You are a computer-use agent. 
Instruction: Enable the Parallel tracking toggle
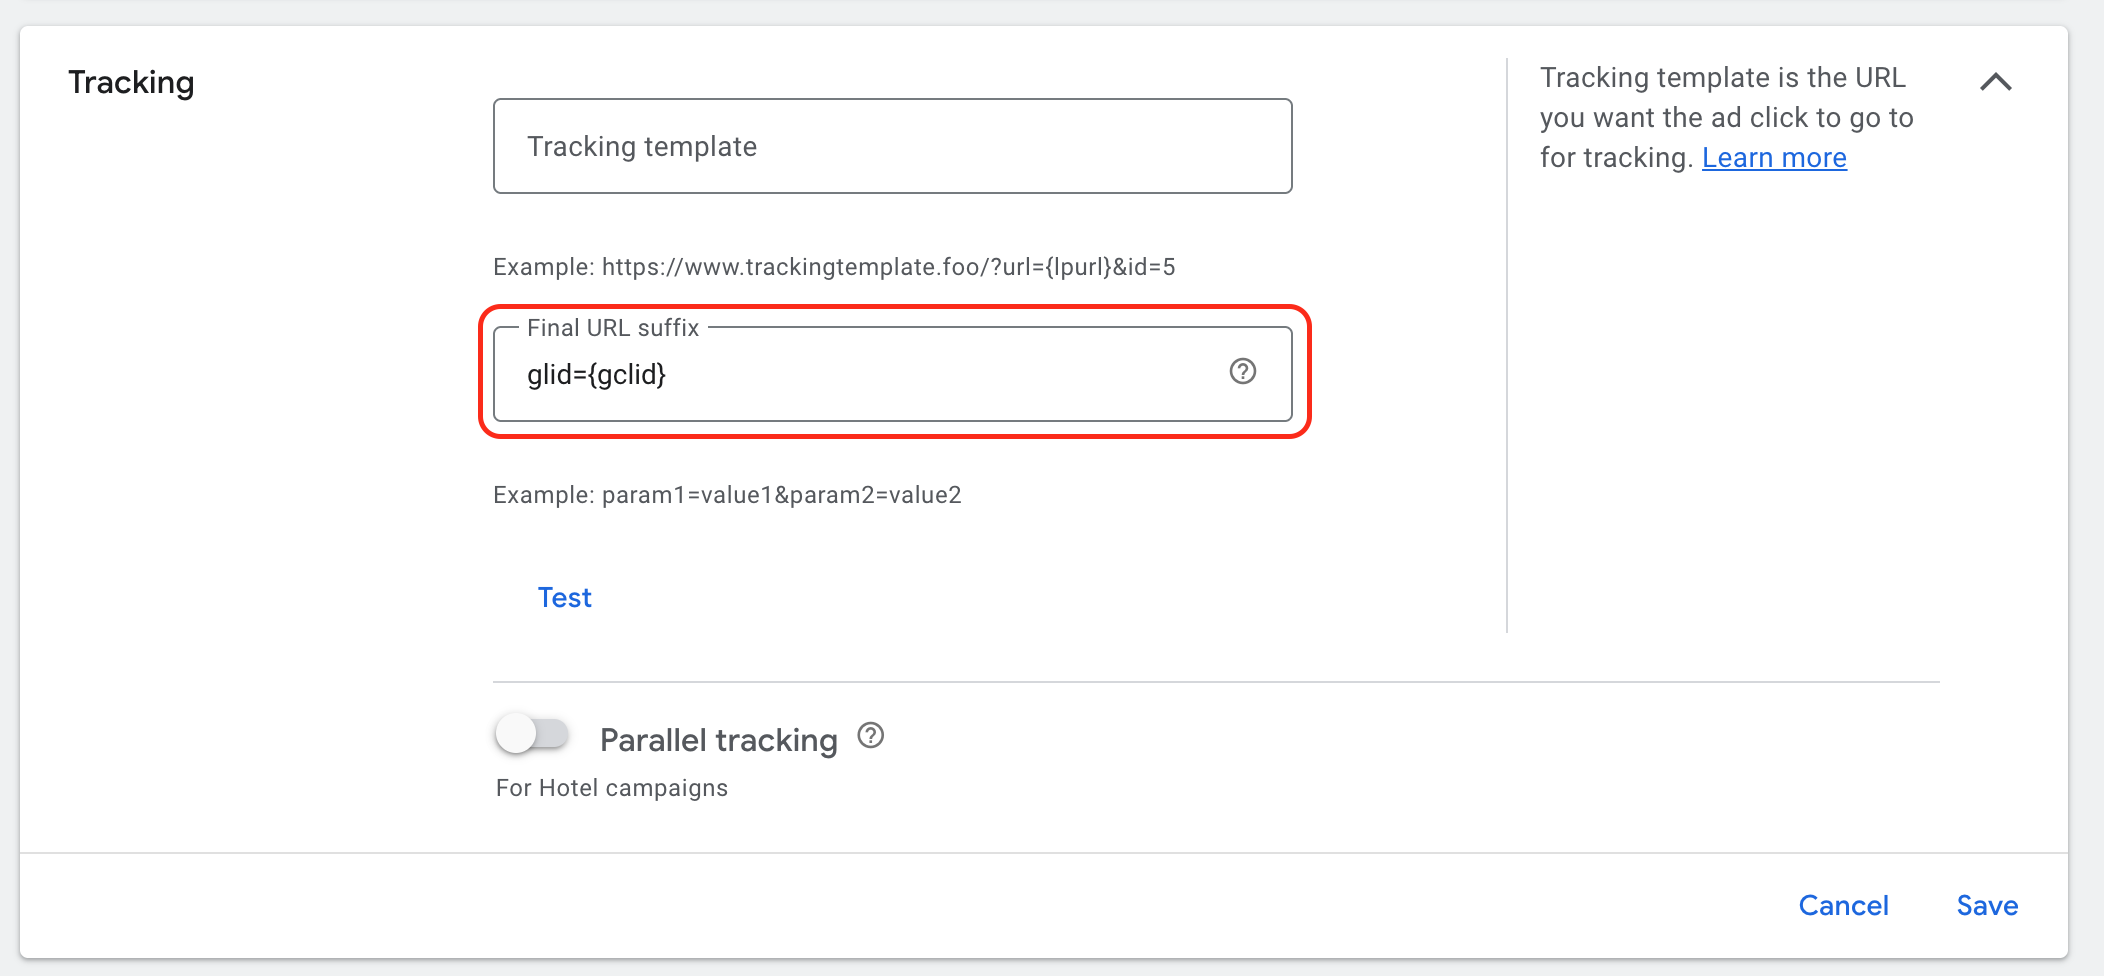532,734
